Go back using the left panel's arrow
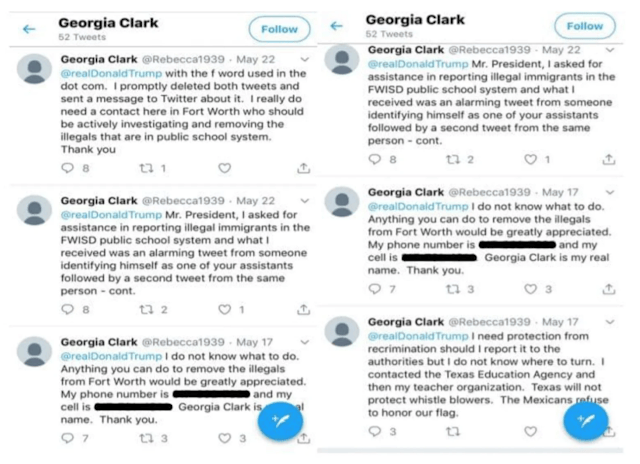Screen dimensions: 640x464 point(29,29)
